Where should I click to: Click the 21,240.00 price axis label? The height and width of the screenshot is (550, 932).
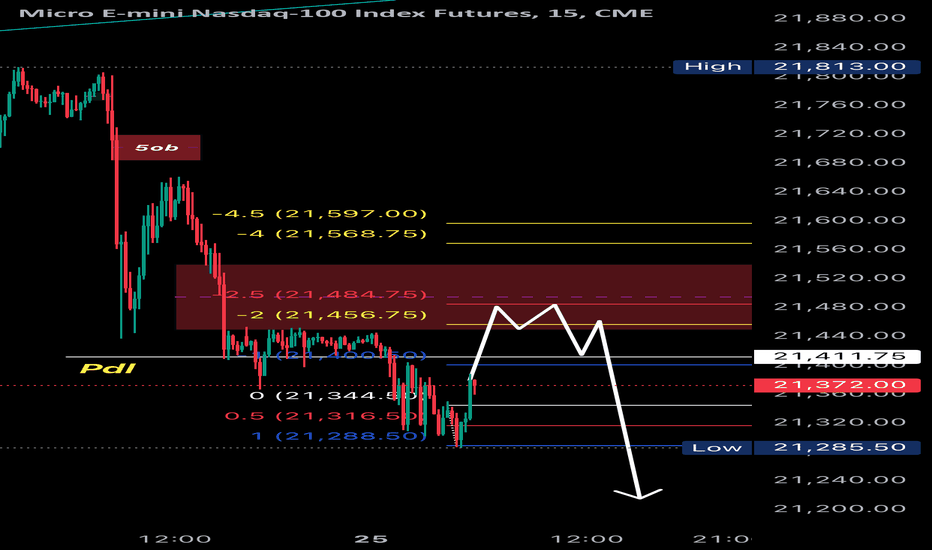pyautogui.click(x=840, y=480)
